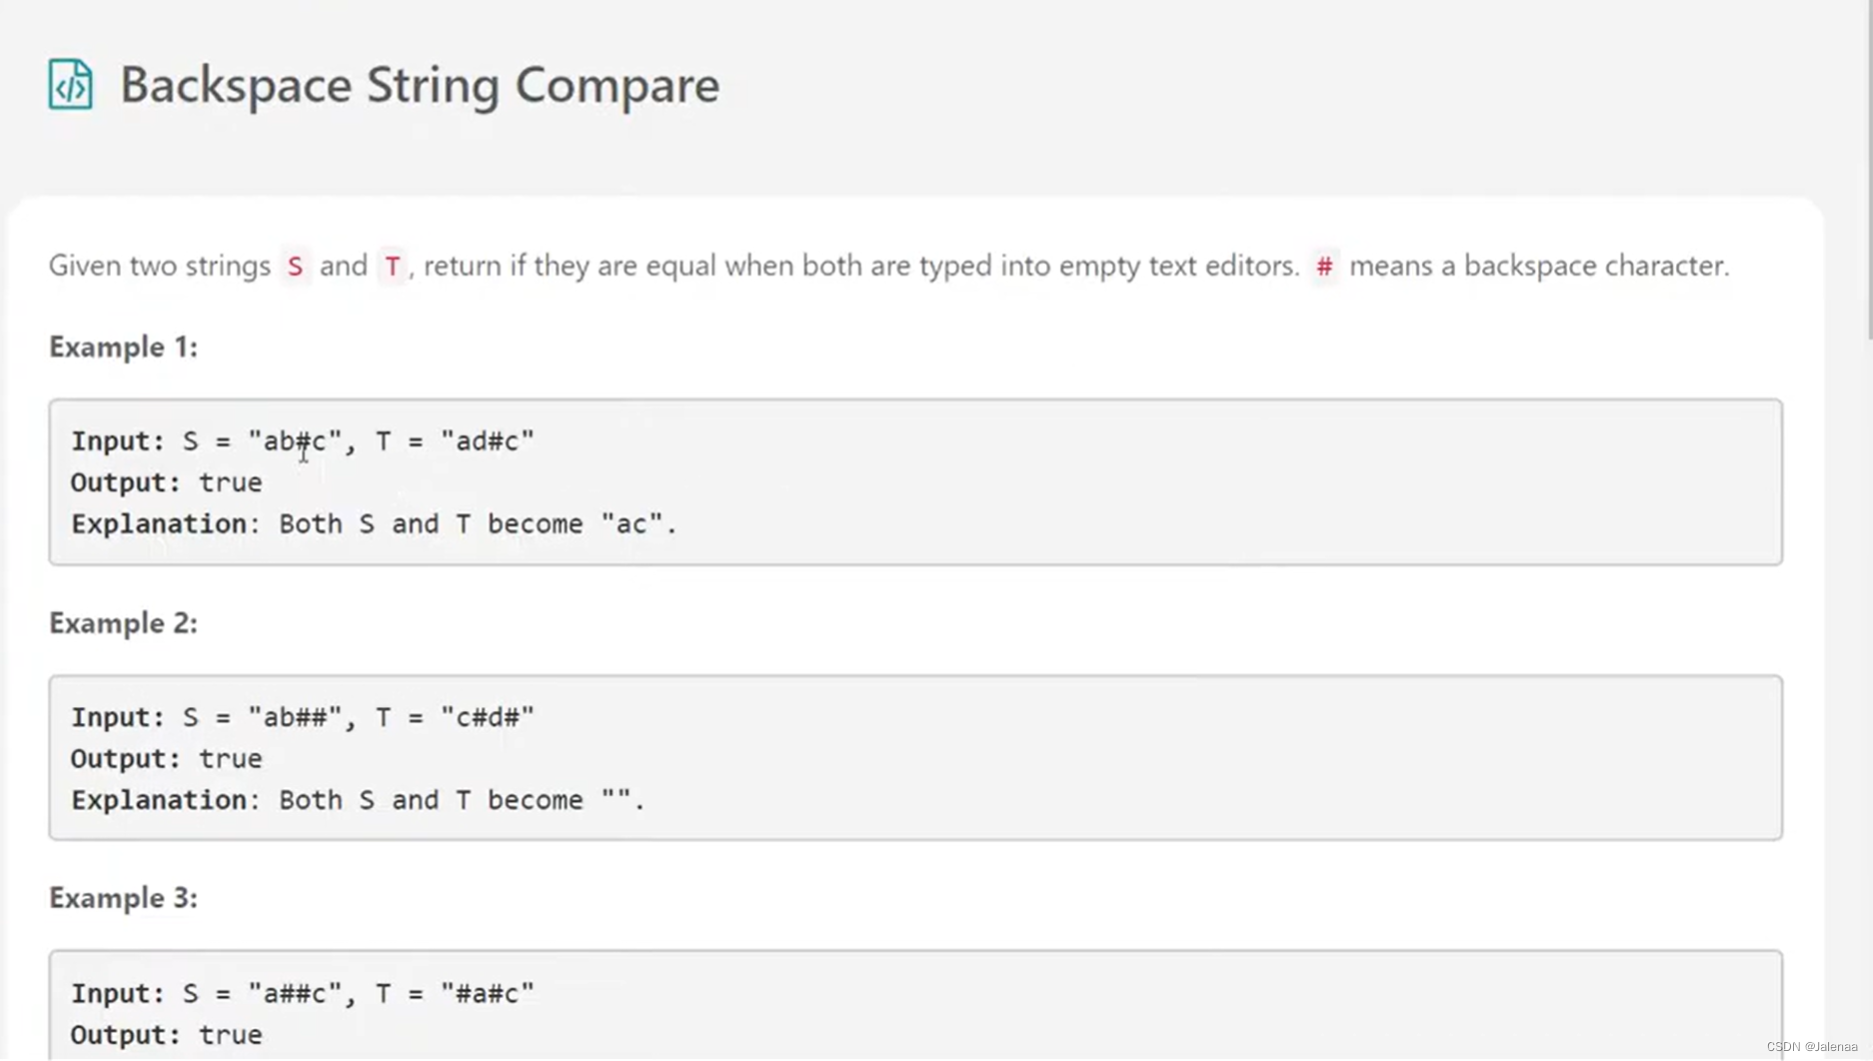
Task: Click the "ab#c" string in Example 1
Action: click(x=295, y=441)
